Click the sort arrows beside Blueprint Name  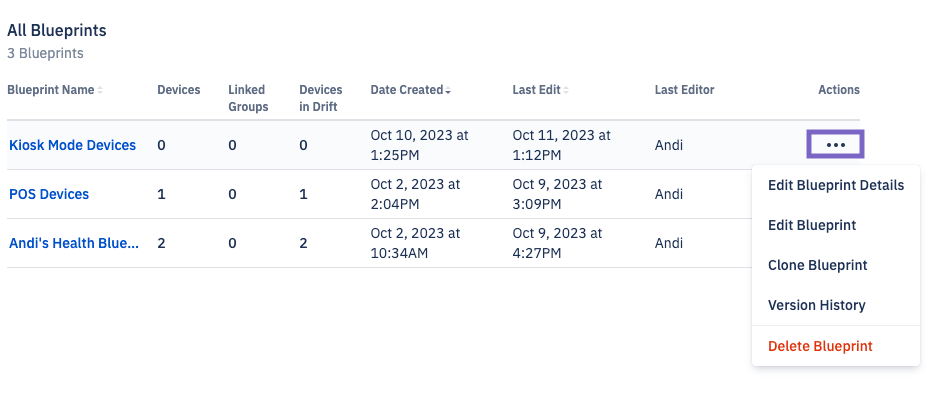tap(100, 90)
